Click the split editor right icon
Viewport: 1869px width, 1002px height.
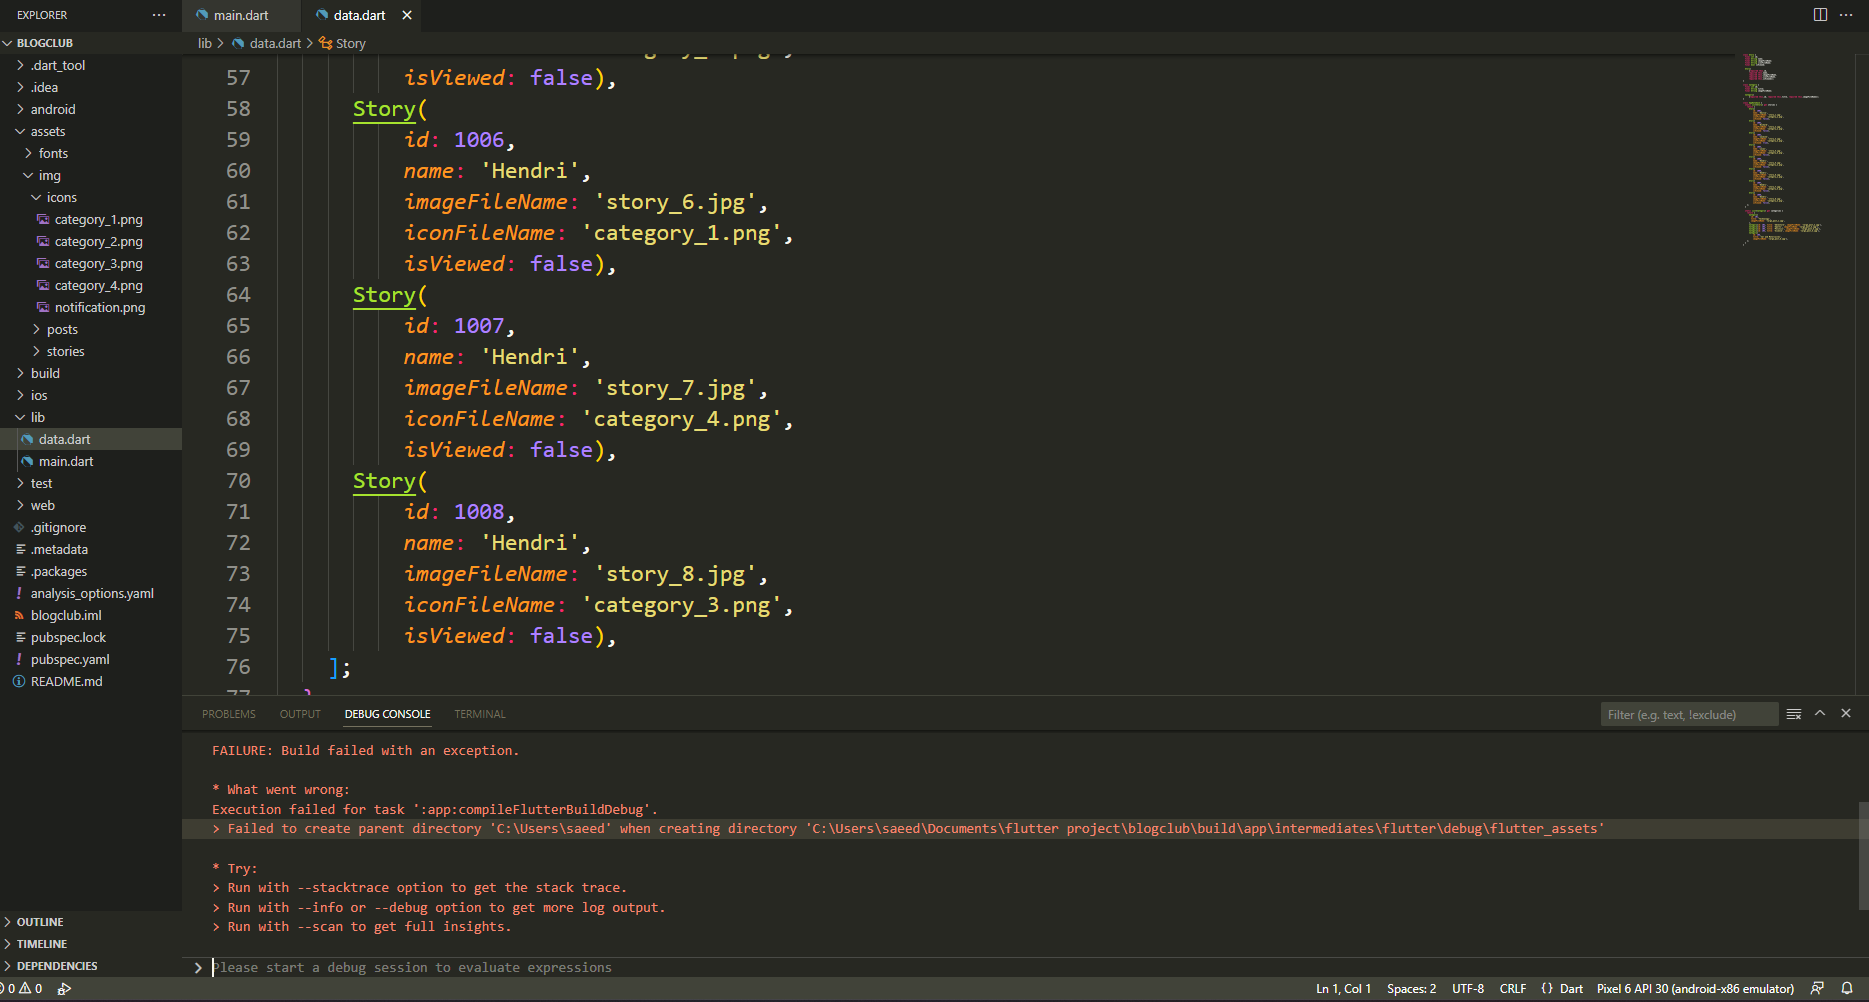coord(1820,15)
